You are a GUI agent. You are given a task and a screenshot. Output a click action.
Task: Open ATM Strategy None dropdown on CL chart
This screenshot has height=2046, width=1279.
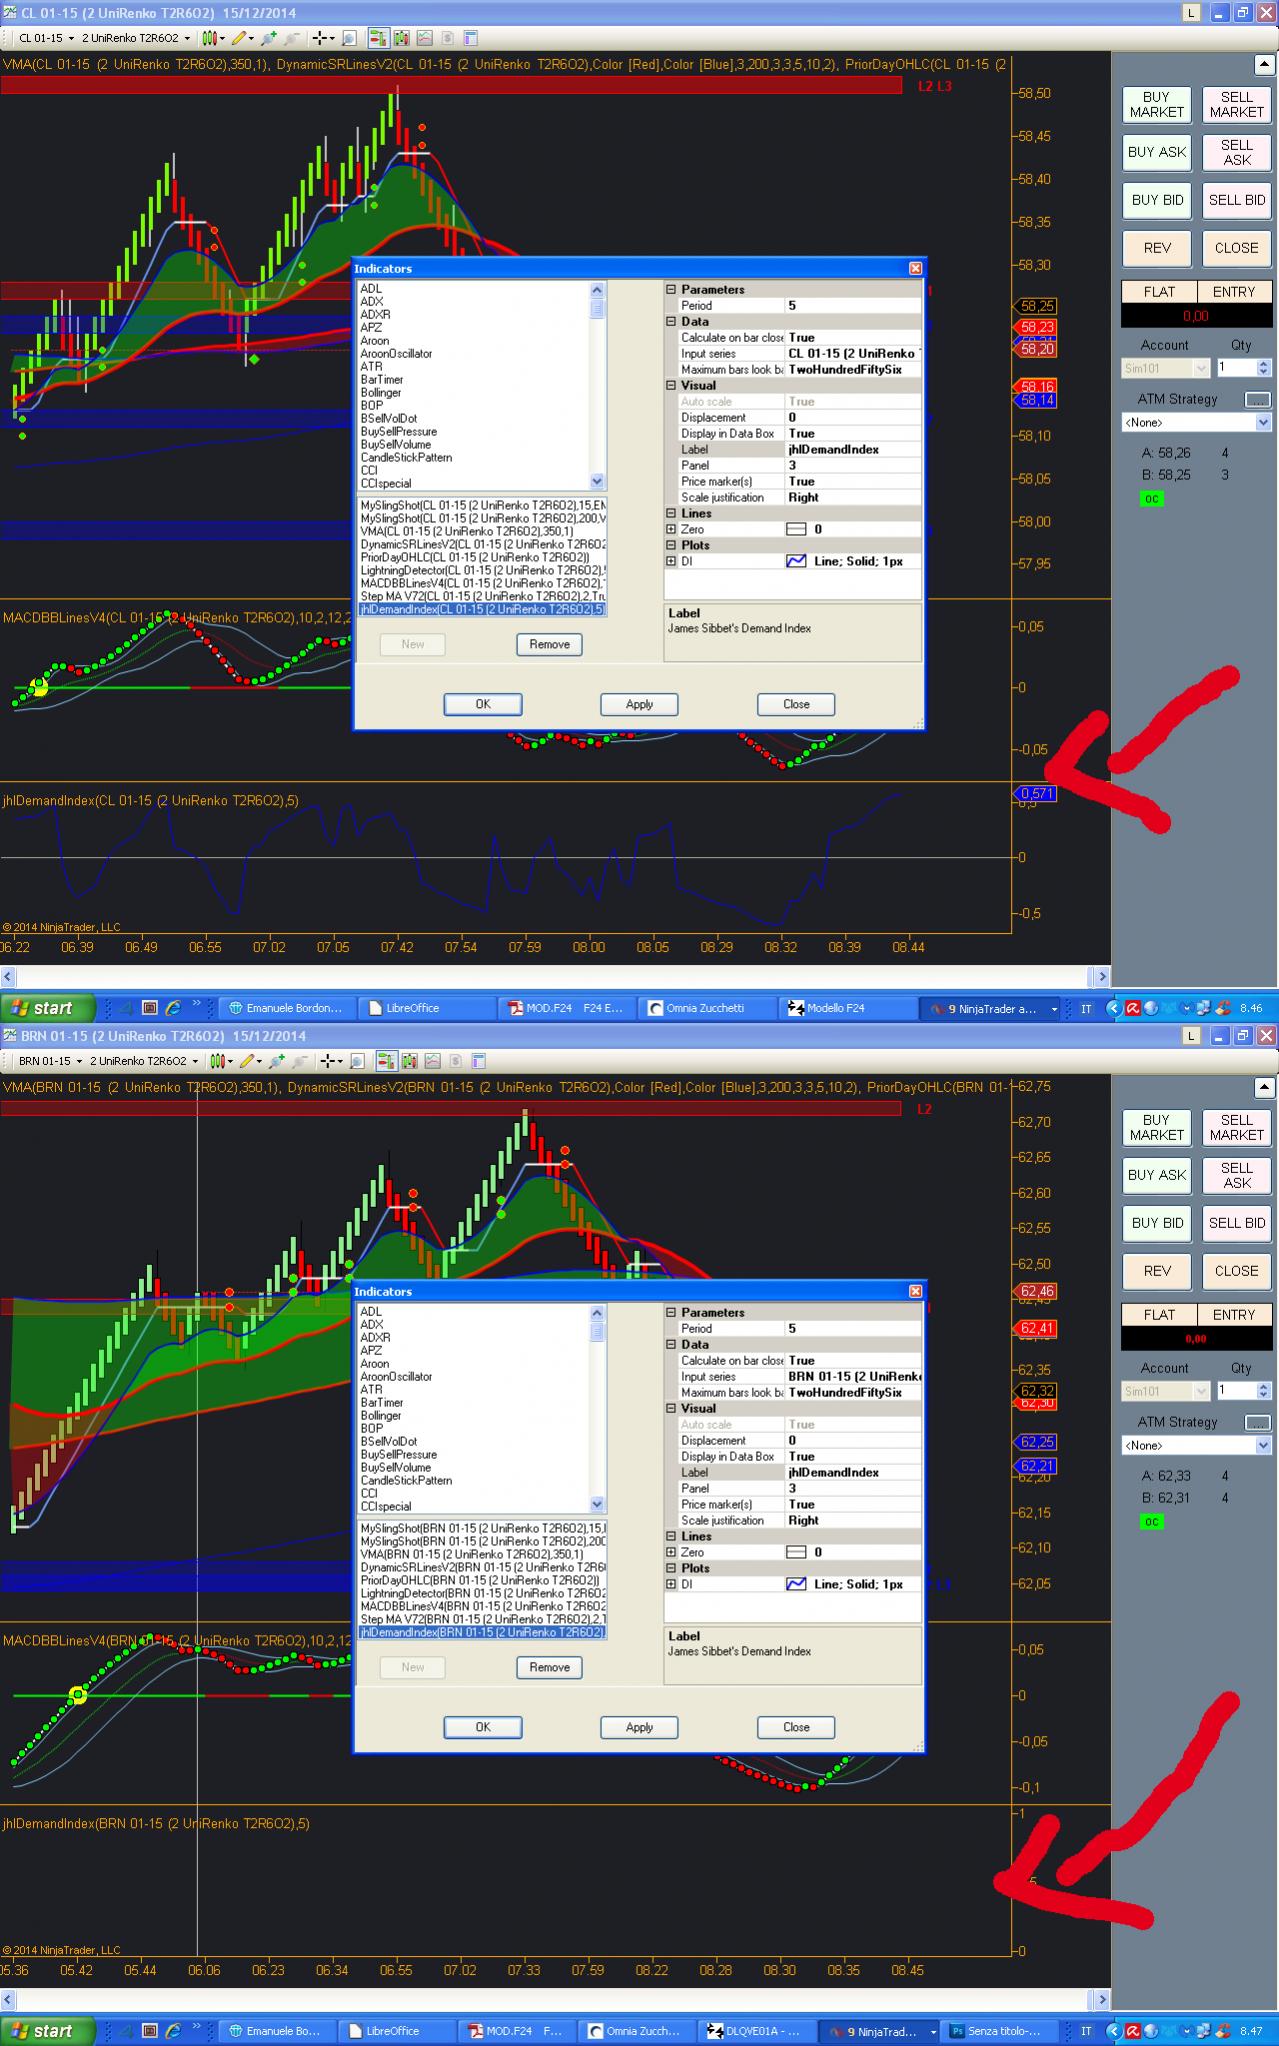click(1196, 423)
